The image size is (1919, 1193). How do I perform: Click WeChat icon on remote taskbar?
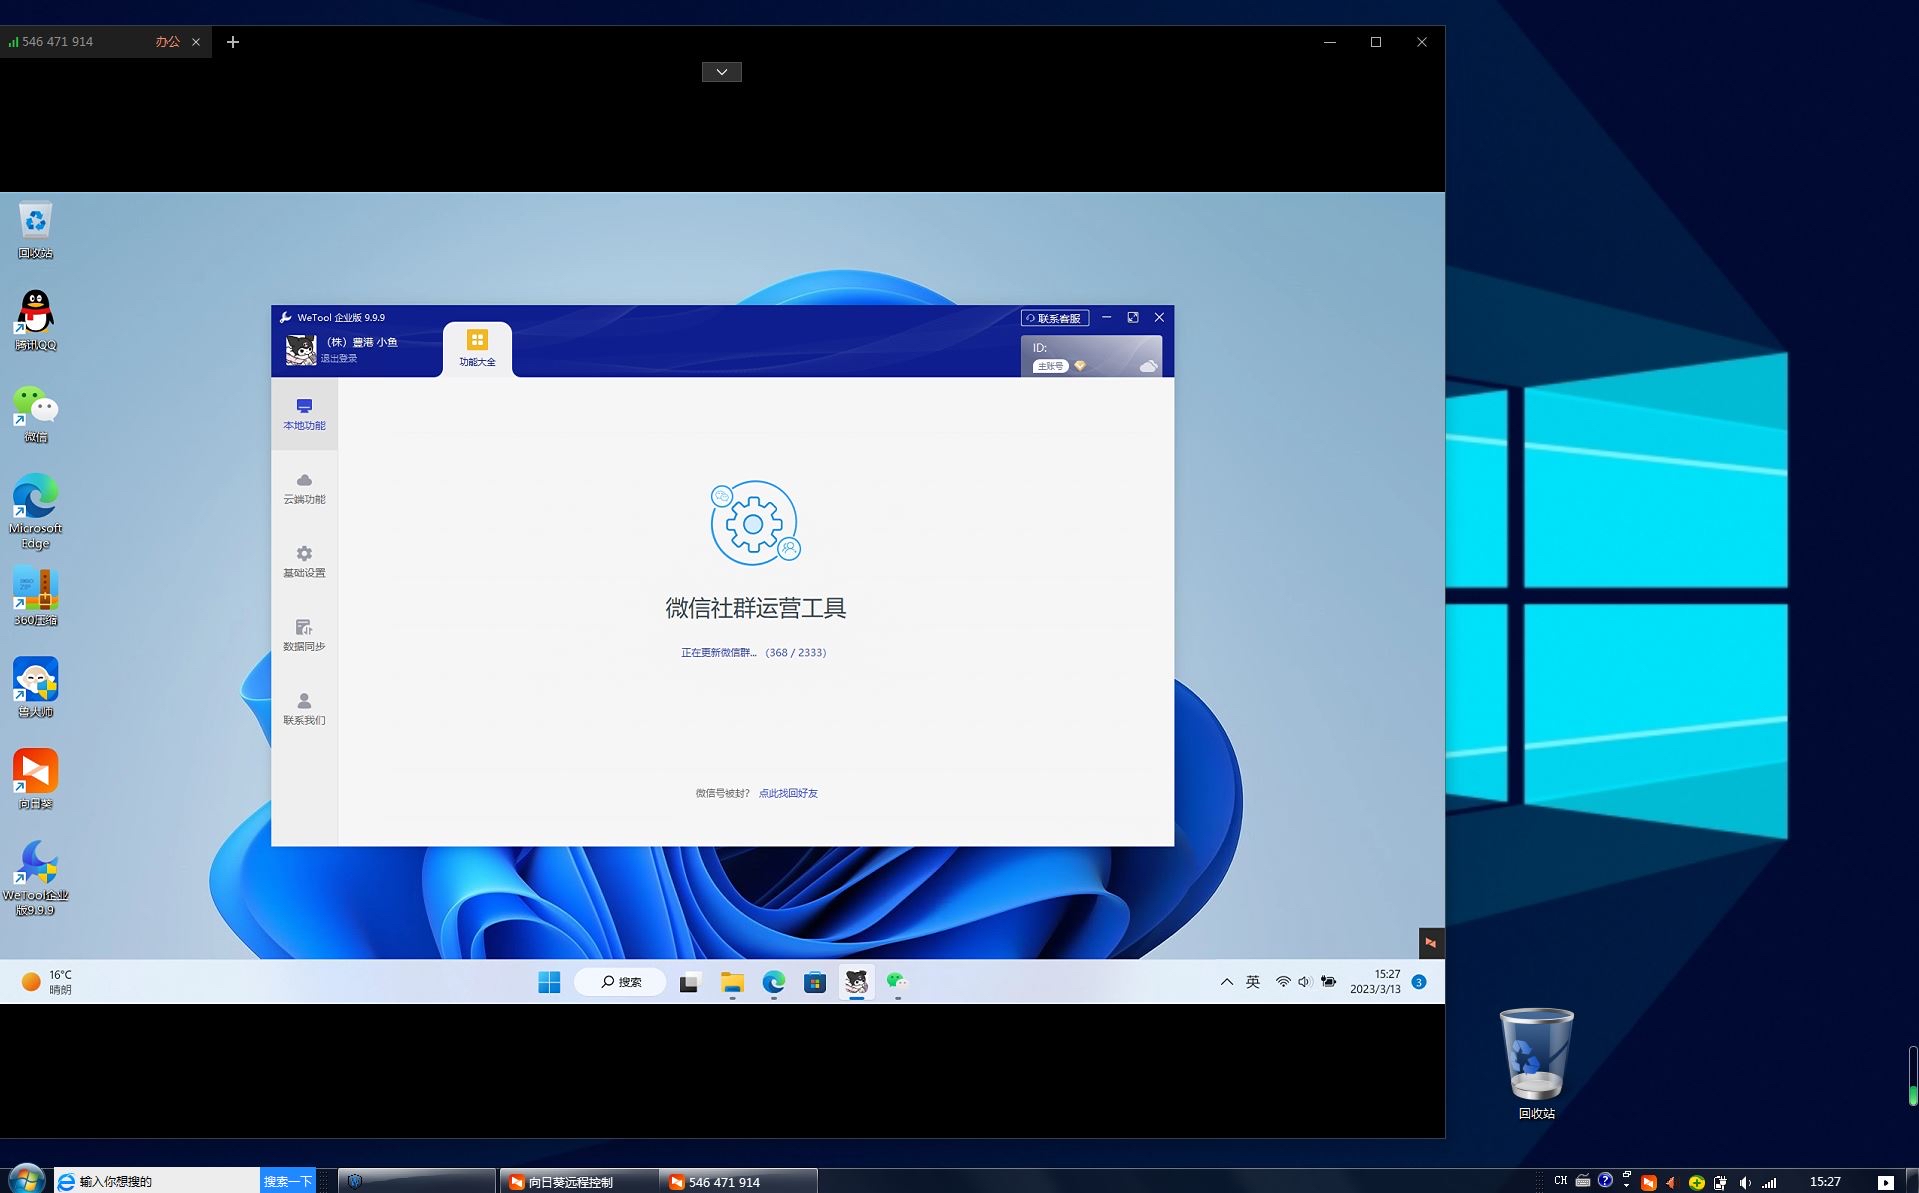tap(897, 982)
